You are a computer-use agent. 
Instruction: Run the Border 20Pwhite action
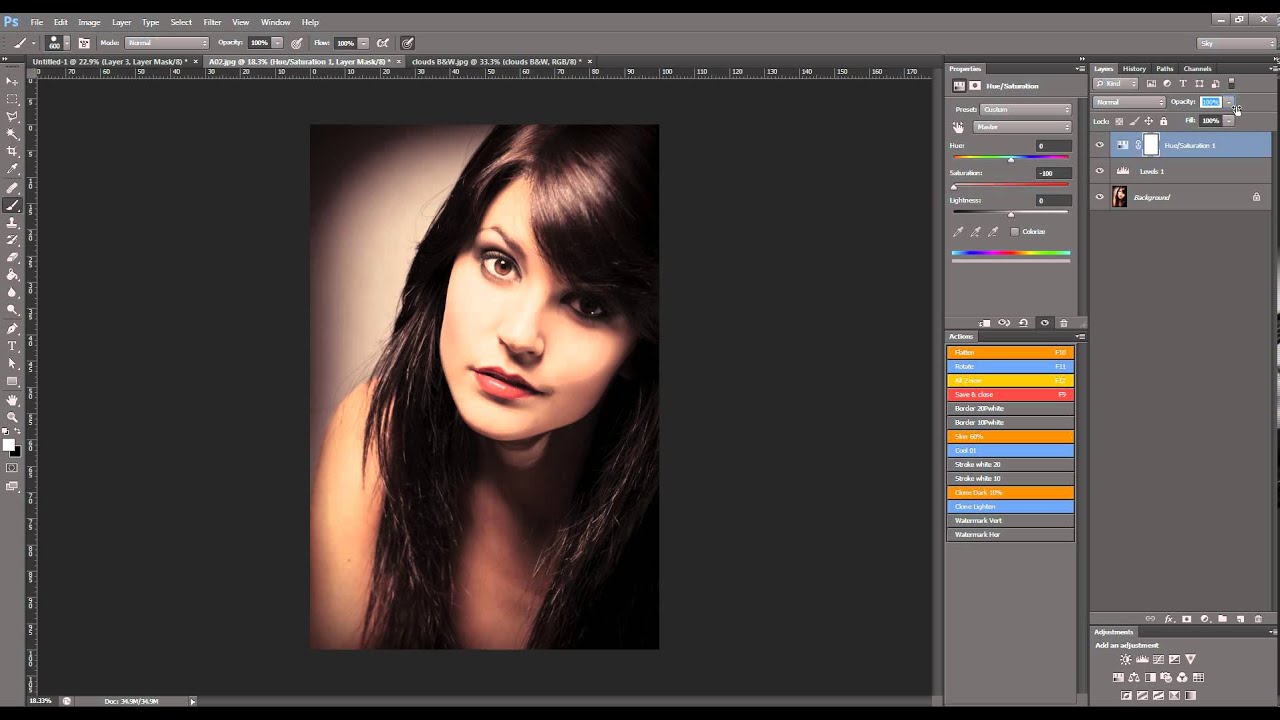pos(1010,408)
